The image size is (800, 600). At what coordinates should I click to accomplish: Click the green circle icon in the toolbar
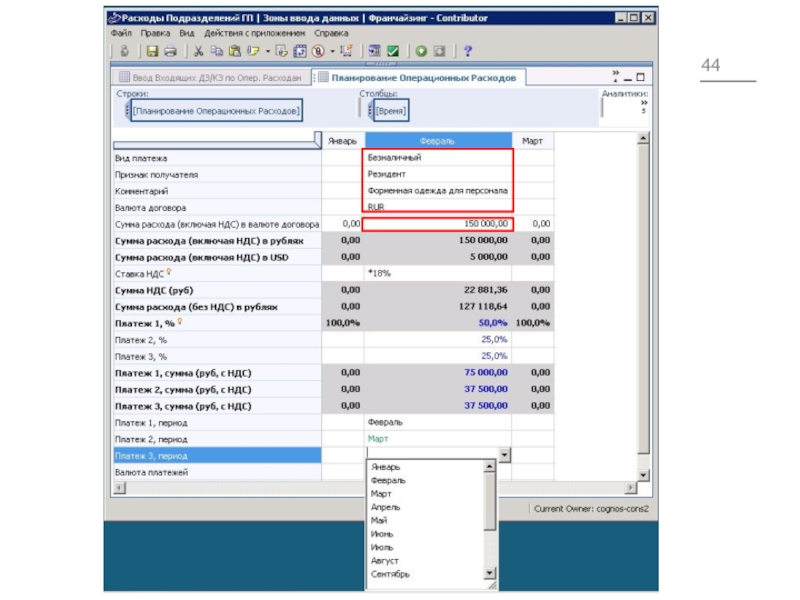click(422, 51)
